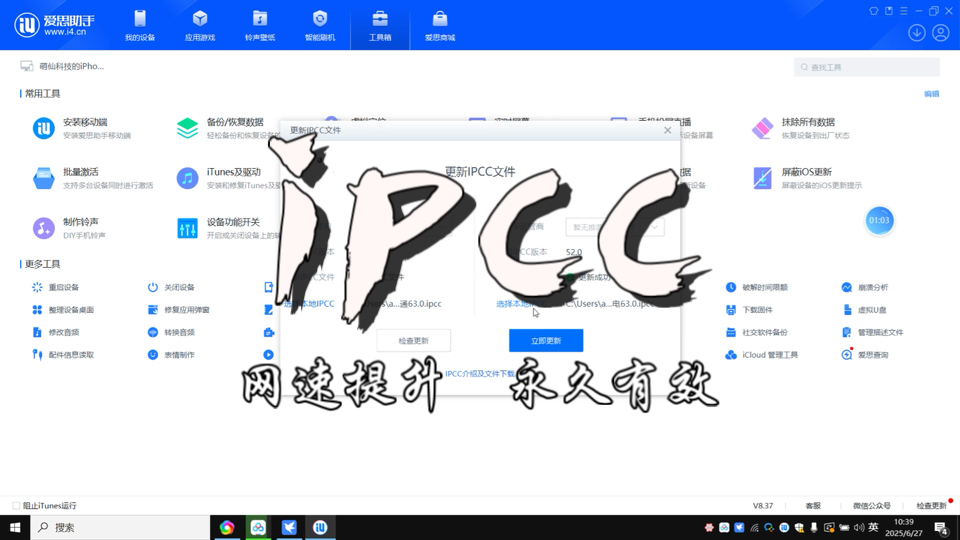This screenshot has width=960, height=540.
Task: Toggle the 阻止iTunes运行 checkbox
Action: (17, 506)
